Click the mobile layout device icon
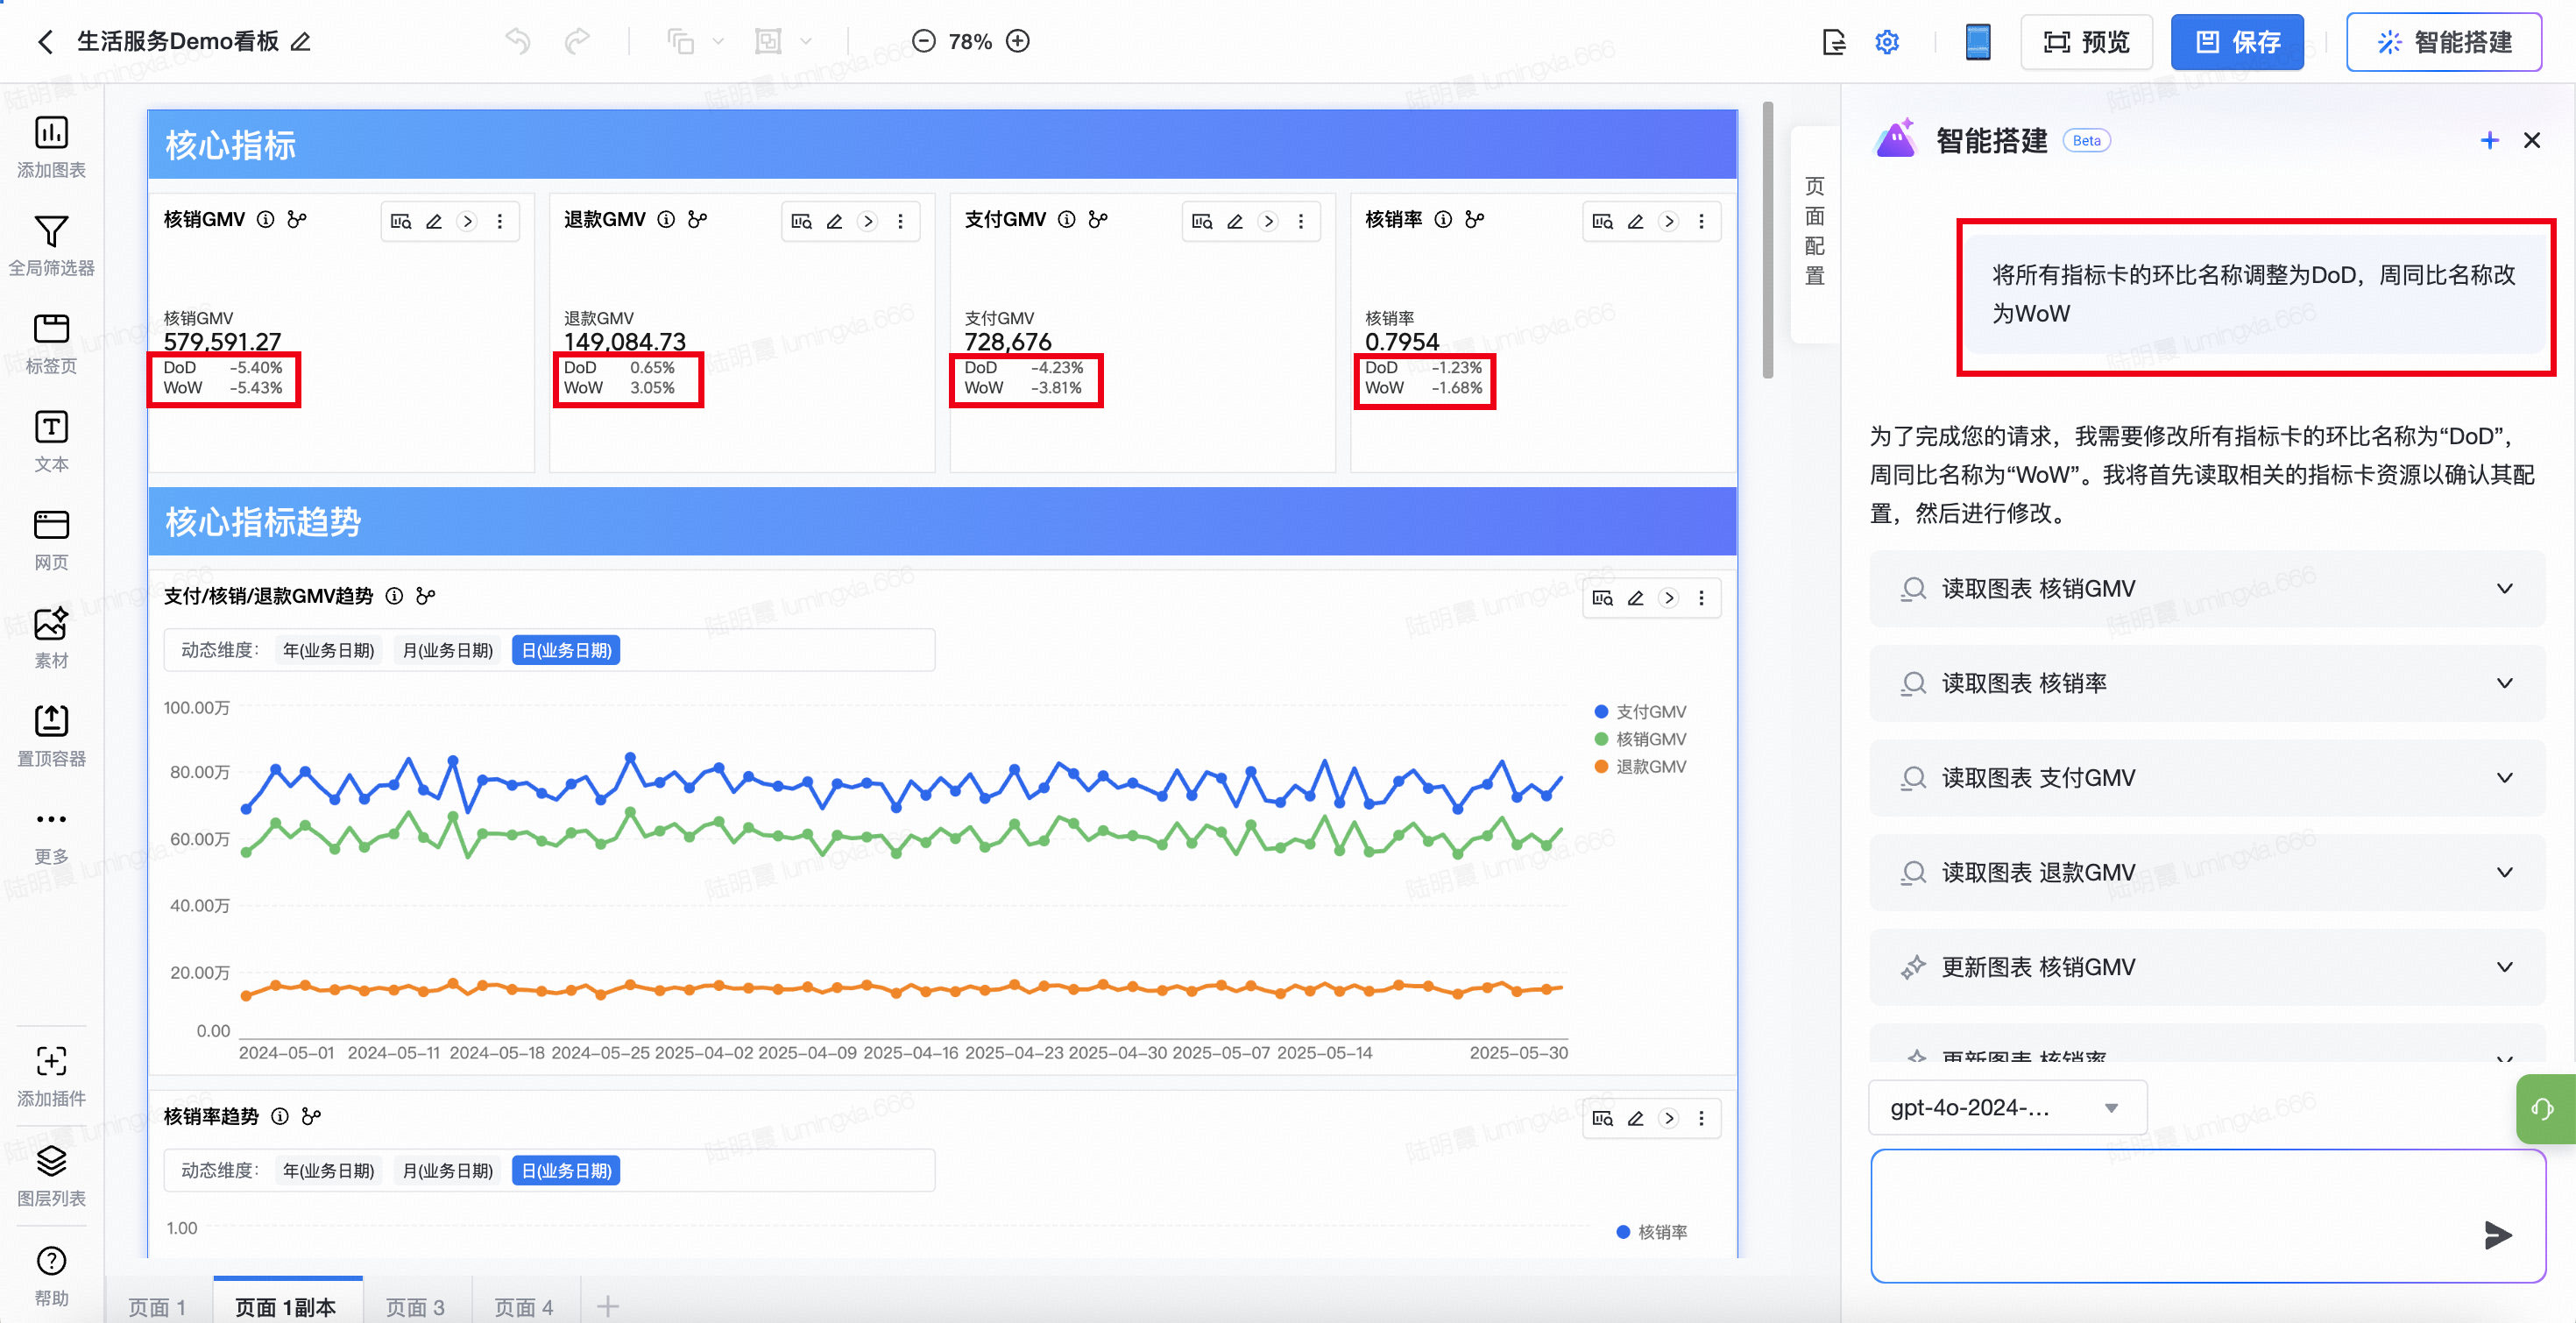This screenshot has width=2576, height=1323. [1977, 42]
